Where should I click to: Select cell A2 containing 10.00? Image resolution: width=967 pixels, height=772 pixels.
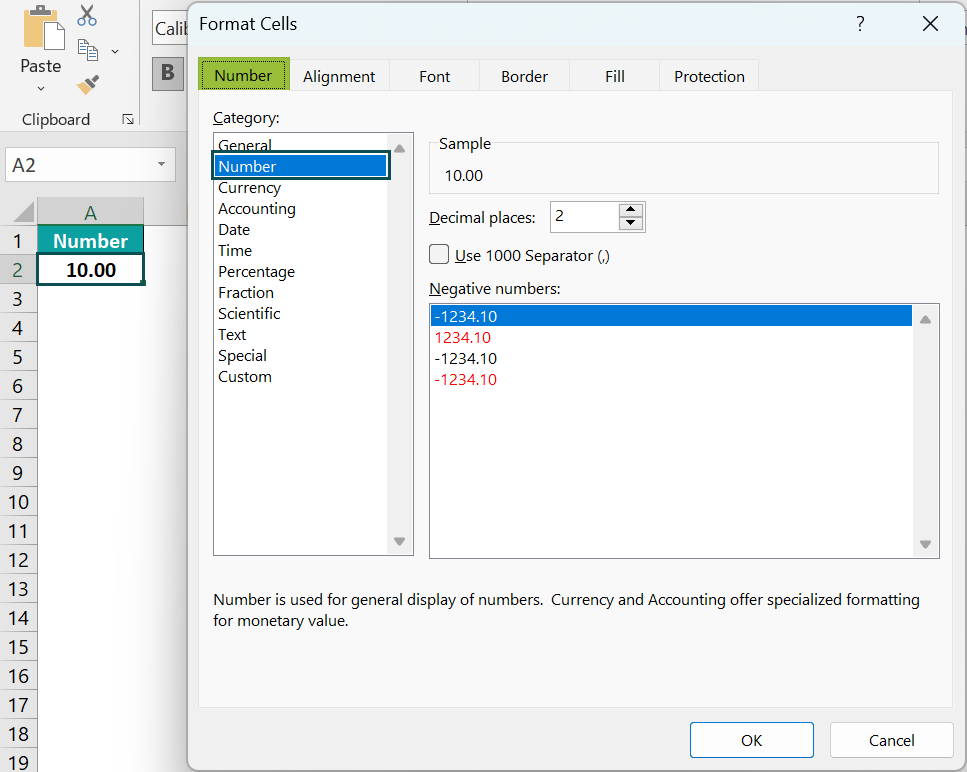[x=91, y=269]
